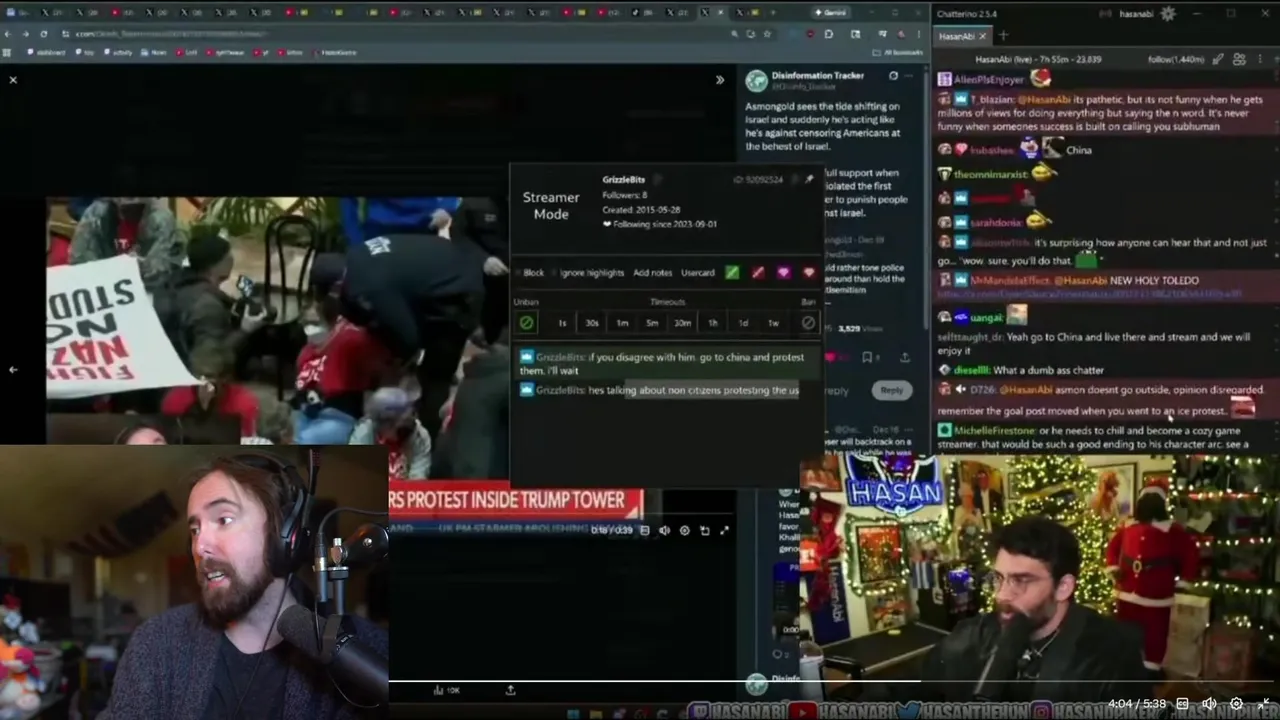Bookmark the Disinformation Tracker tweet
The width and height of the screenshot is (1280, 720).
[x=866, y=357]
